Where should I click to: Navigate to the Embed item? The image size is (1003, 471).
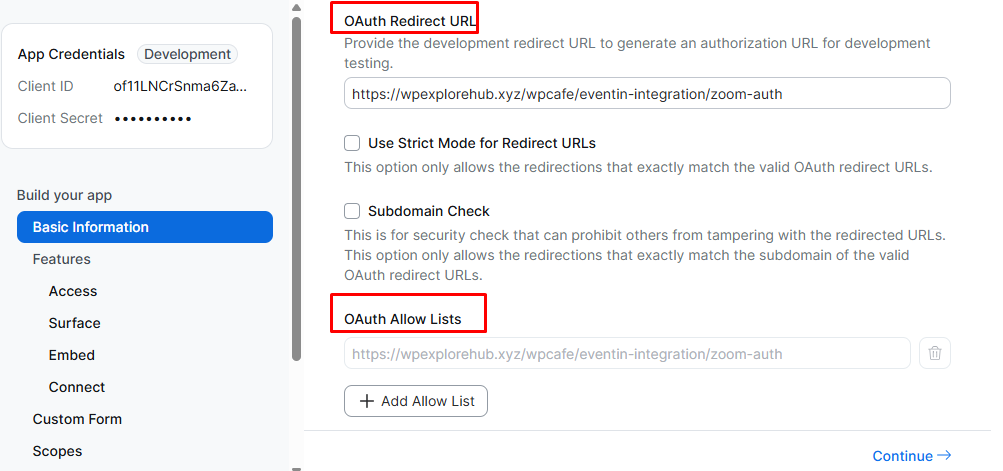click(72, 355)
